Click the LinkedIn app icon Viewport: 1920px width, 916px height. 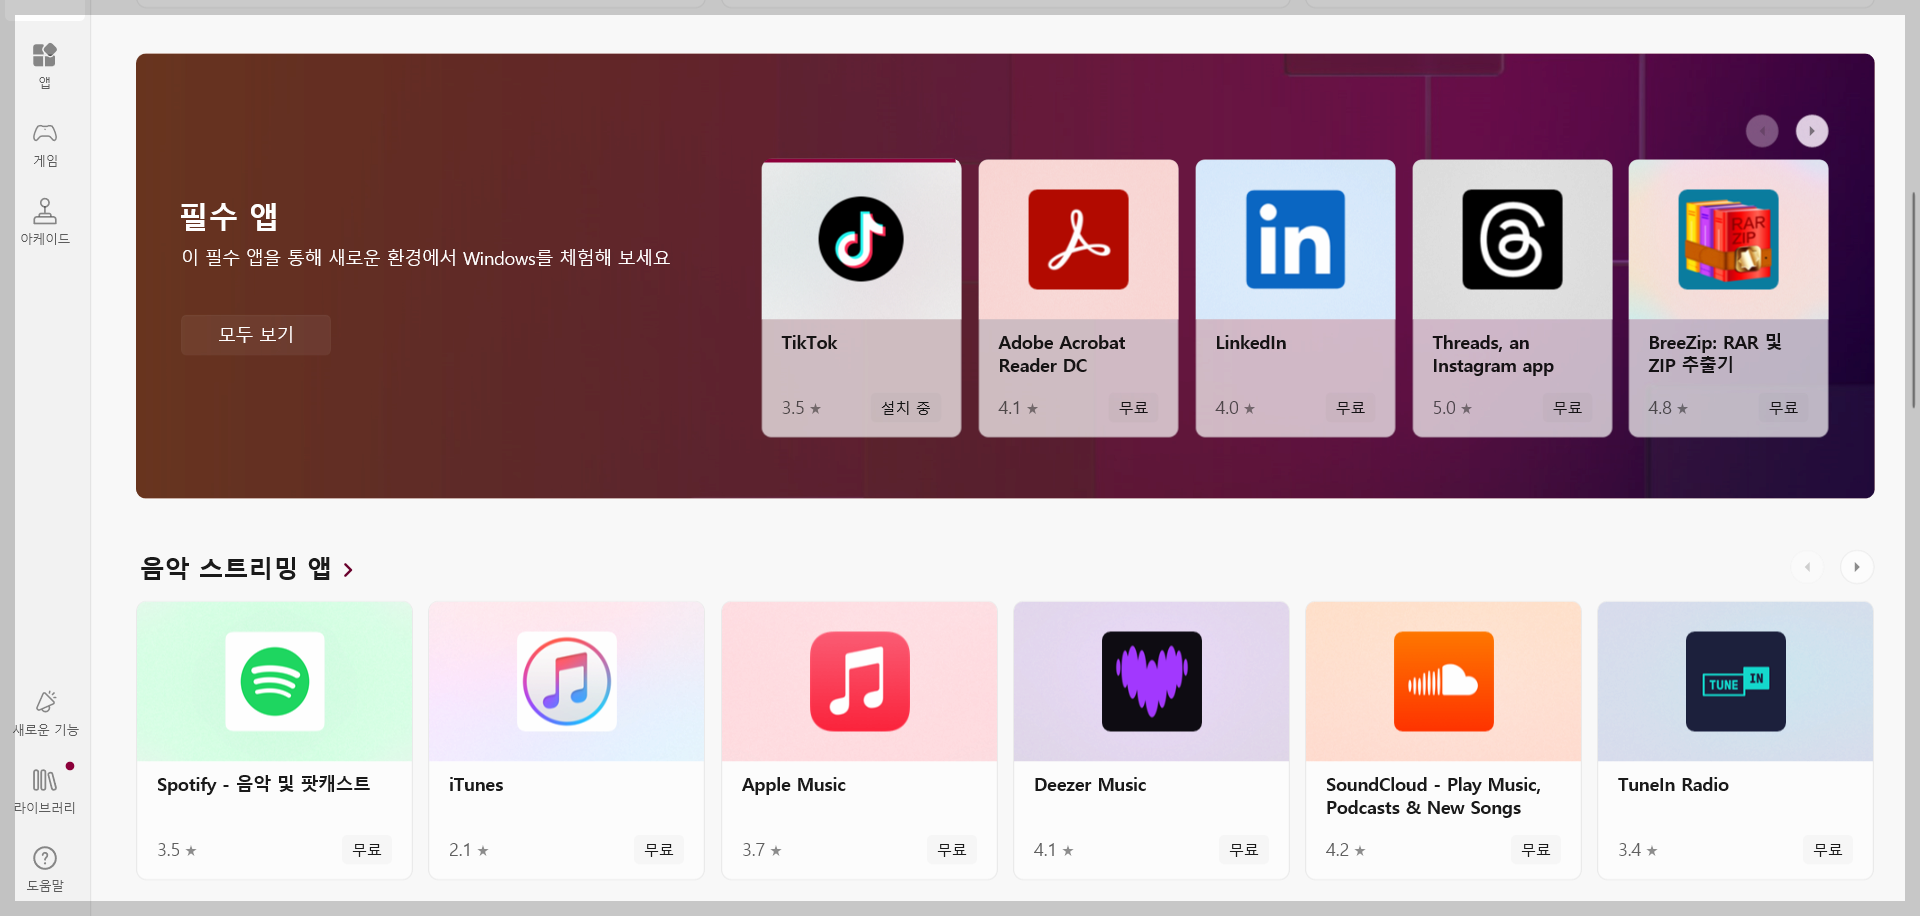tap(1295, 240)
